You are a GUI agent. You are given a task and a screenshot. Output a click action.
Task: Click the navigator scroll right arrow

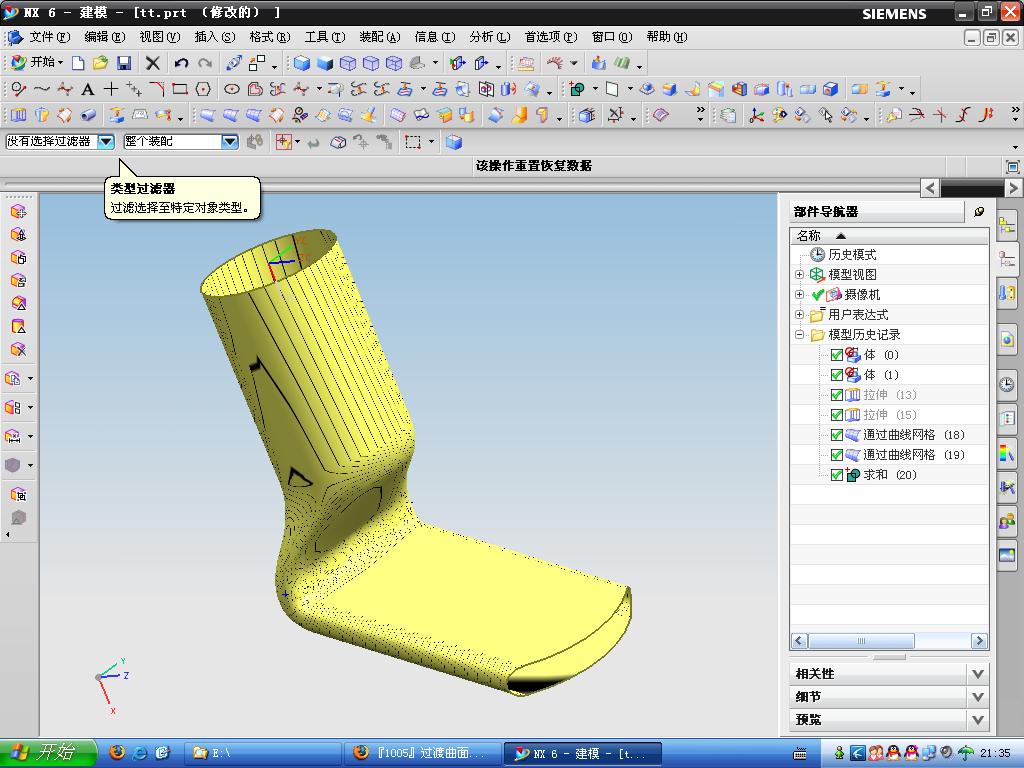(x=978, y=641)
